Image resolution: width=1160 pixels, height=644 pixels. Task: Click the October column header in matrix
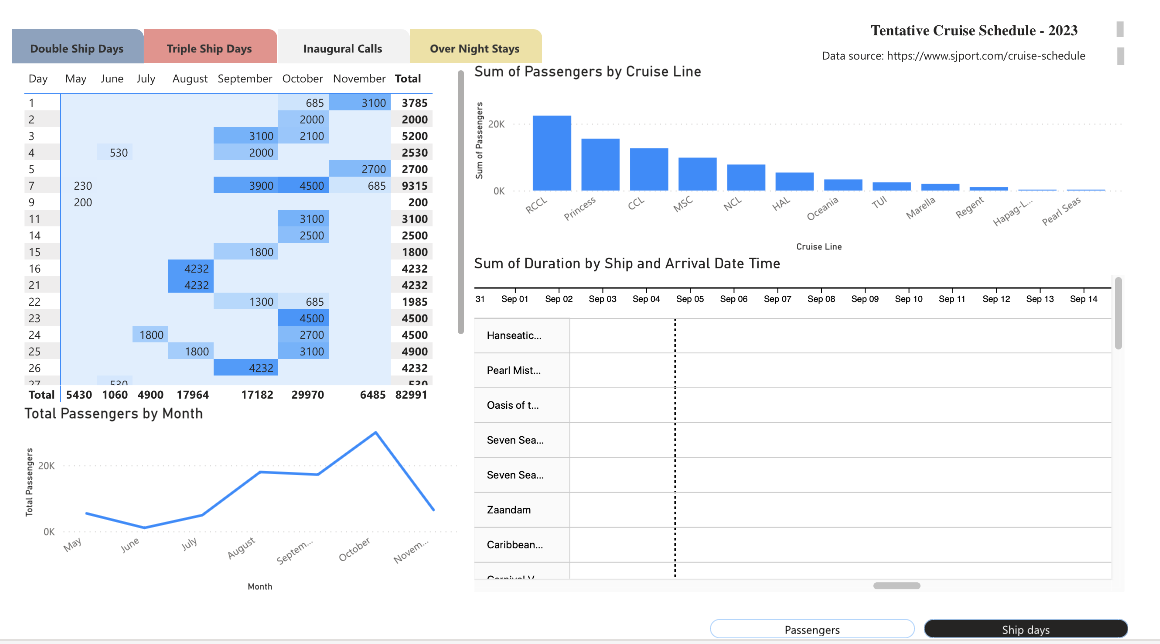coord(302,78)
